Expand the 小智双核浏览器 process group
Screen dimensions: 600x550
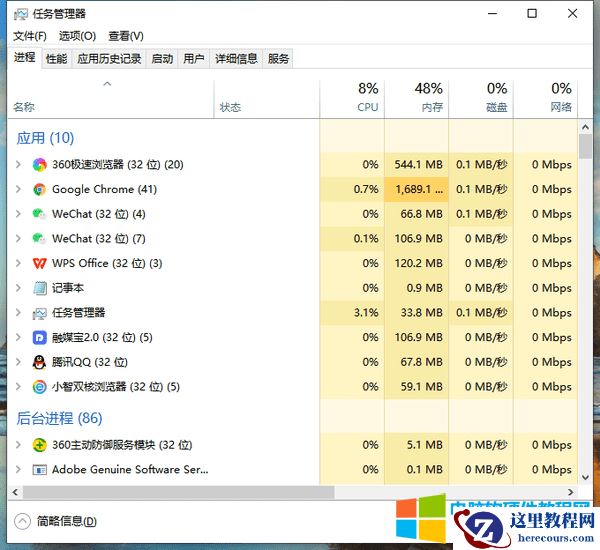pos(18,387)
